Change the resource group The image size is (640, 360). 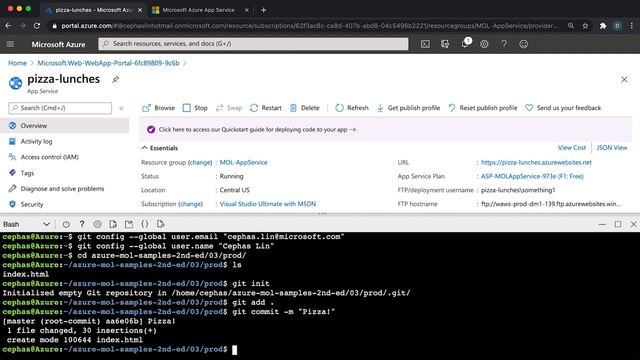click(200, 162)
